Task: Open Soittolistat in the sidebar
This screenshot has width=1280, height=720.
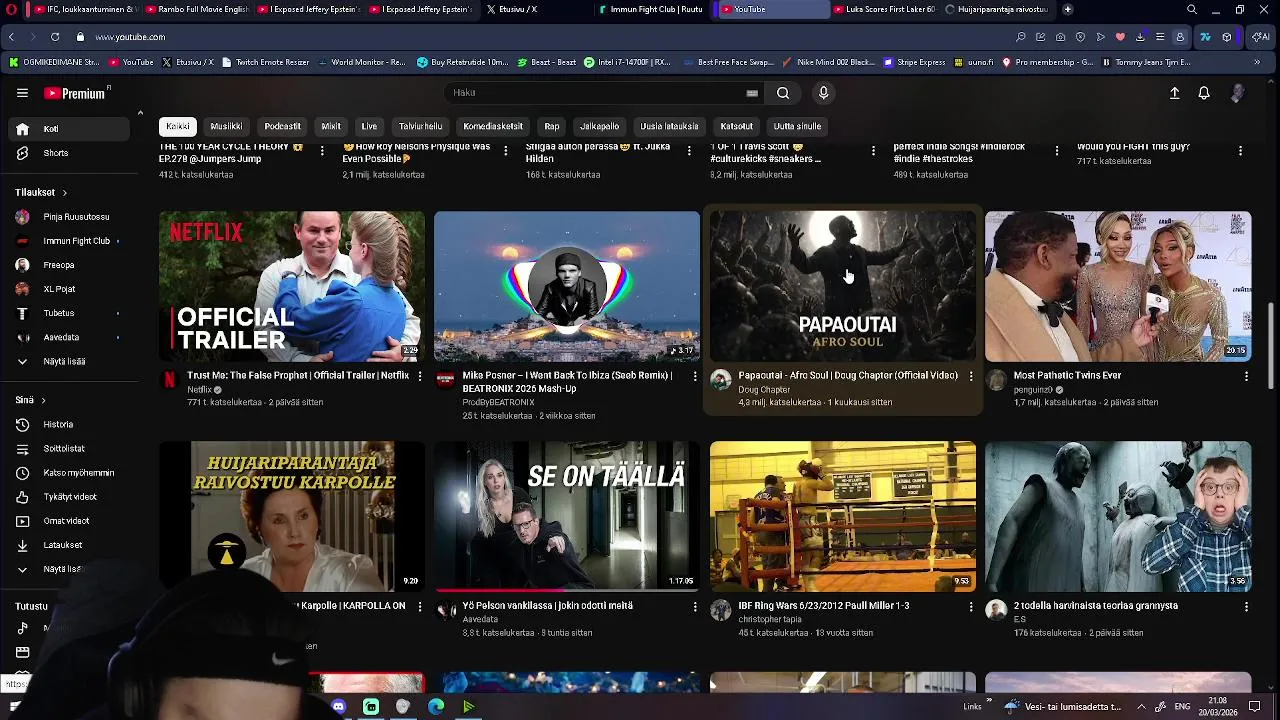Action: pyautogui.click(x=65, y=449)
